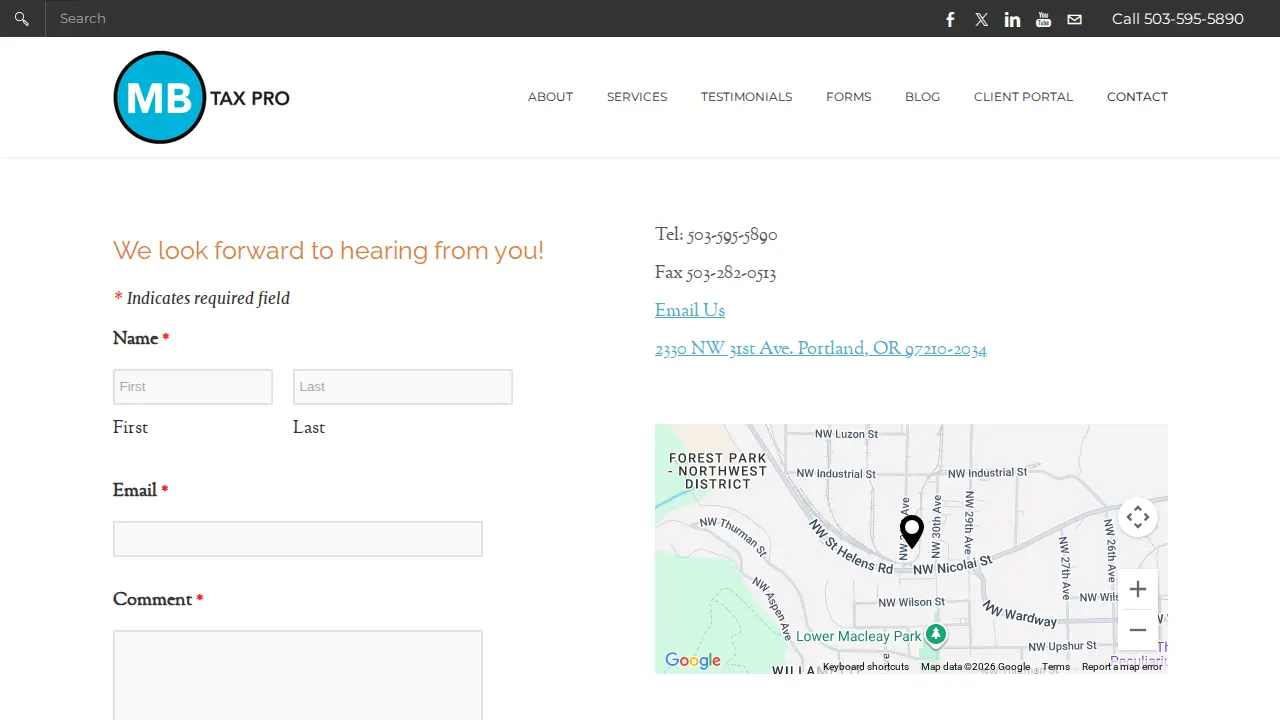Zoom out on the map
The width and height of the screenshot is (1280, 720).
(x=1137, y=630)
